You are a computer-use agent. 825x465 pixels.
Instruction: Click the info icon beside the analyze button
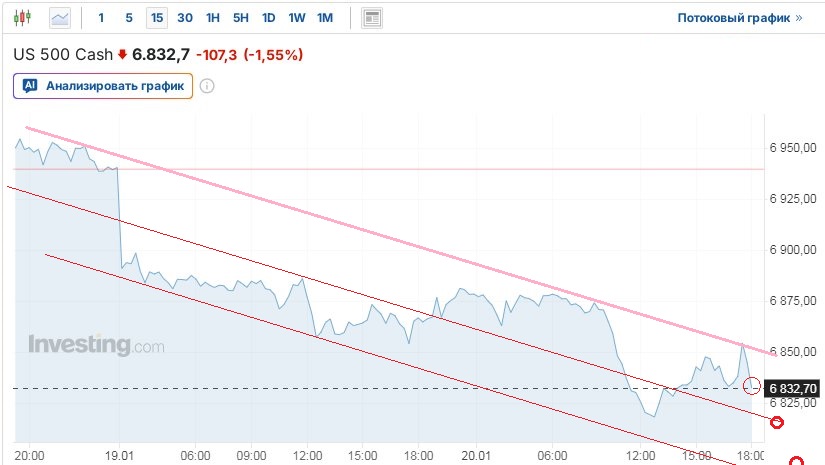click(207, 86)
